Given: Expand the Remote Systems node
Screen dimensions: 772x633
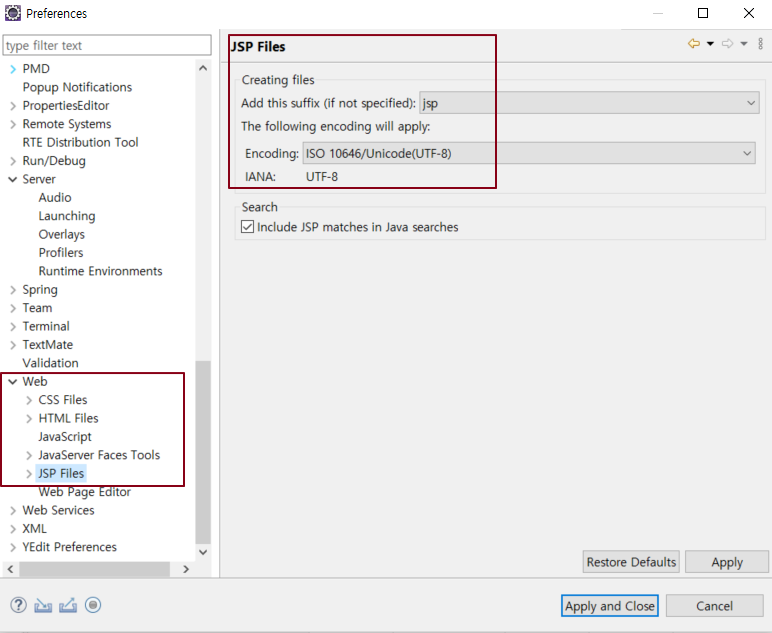Looking at the screenshot, I should pyautogui.click(x=13, y=124).
